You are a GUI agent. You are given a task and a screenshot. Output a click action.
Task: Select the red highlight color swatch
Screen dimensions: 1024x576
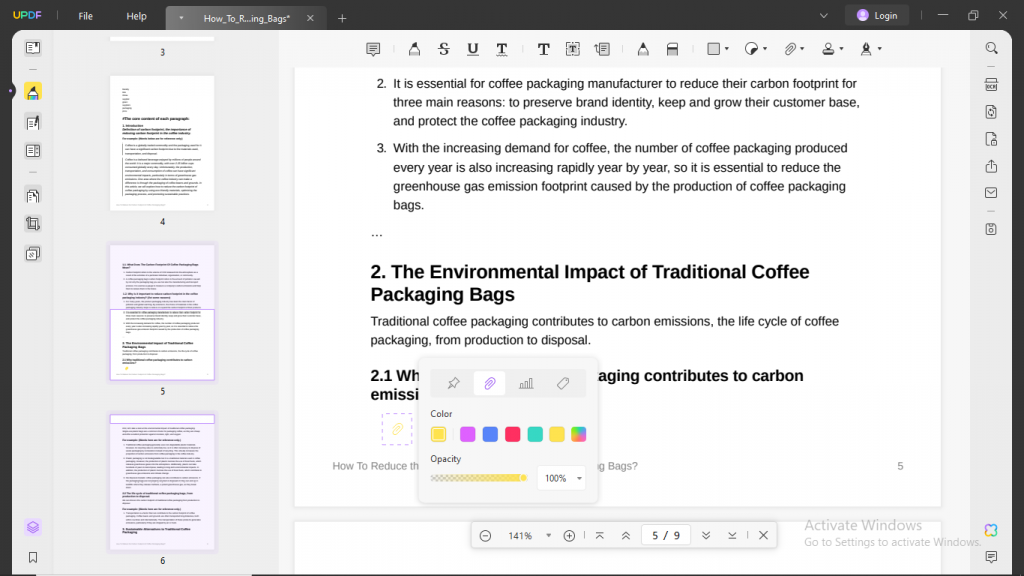[x=513, y=434]
